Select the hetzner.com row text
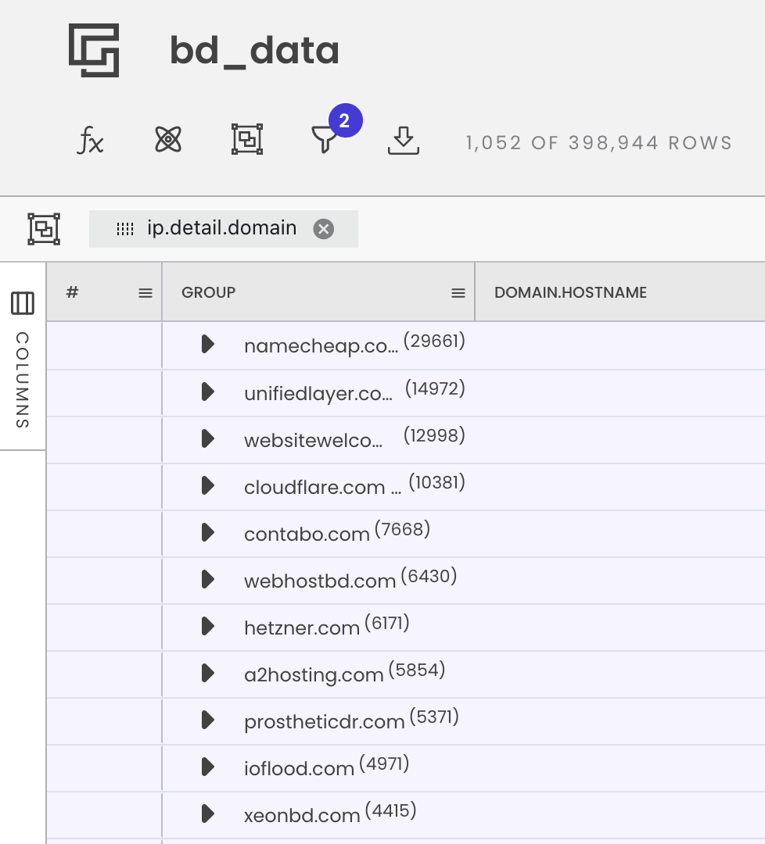 (301, 628)
